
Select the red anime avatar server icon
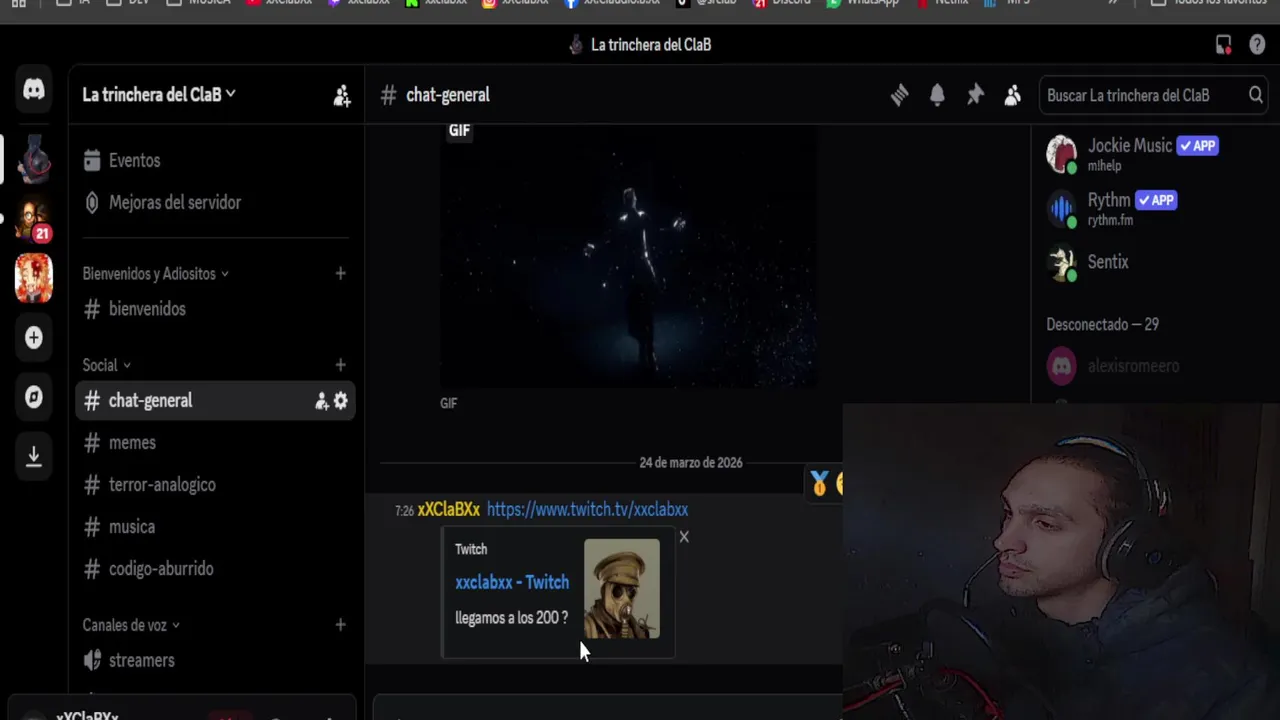coord(33,277)
